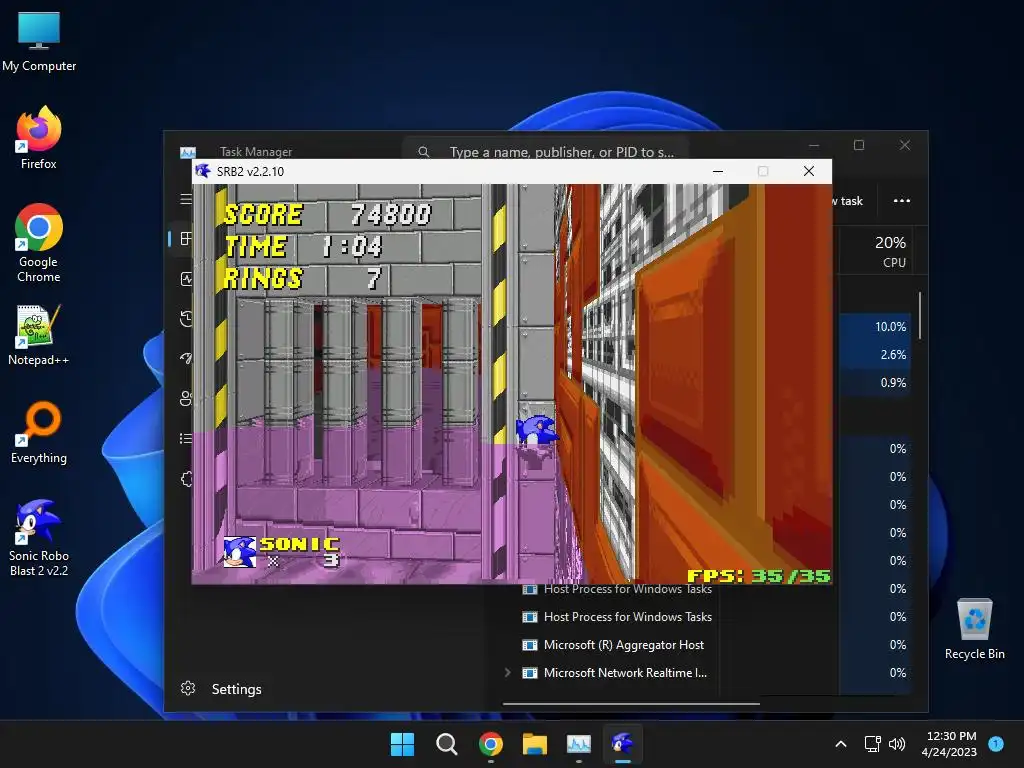Minimize the SRB2 game window

718,171
